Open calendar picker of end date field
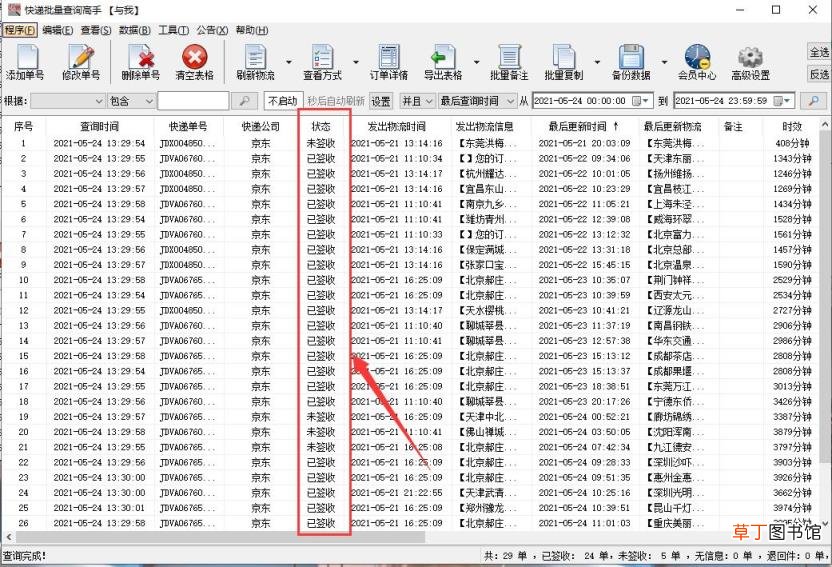 coord(782,101)
